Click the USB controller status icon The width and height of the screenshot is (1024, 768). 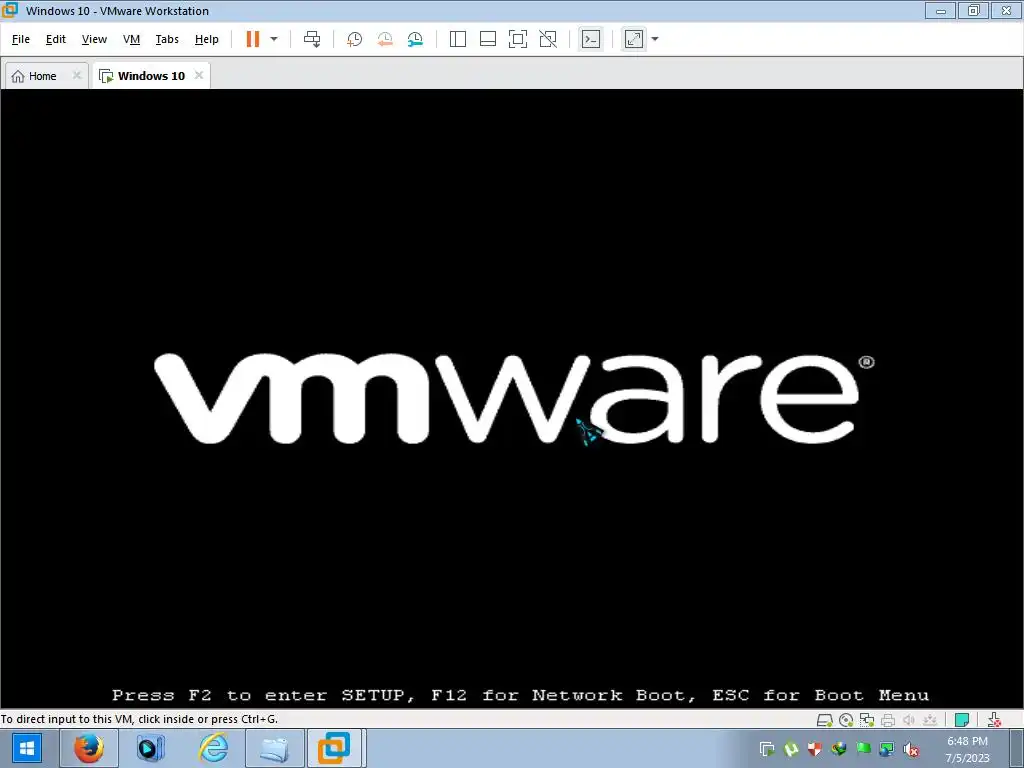click(x=930, y=720)
